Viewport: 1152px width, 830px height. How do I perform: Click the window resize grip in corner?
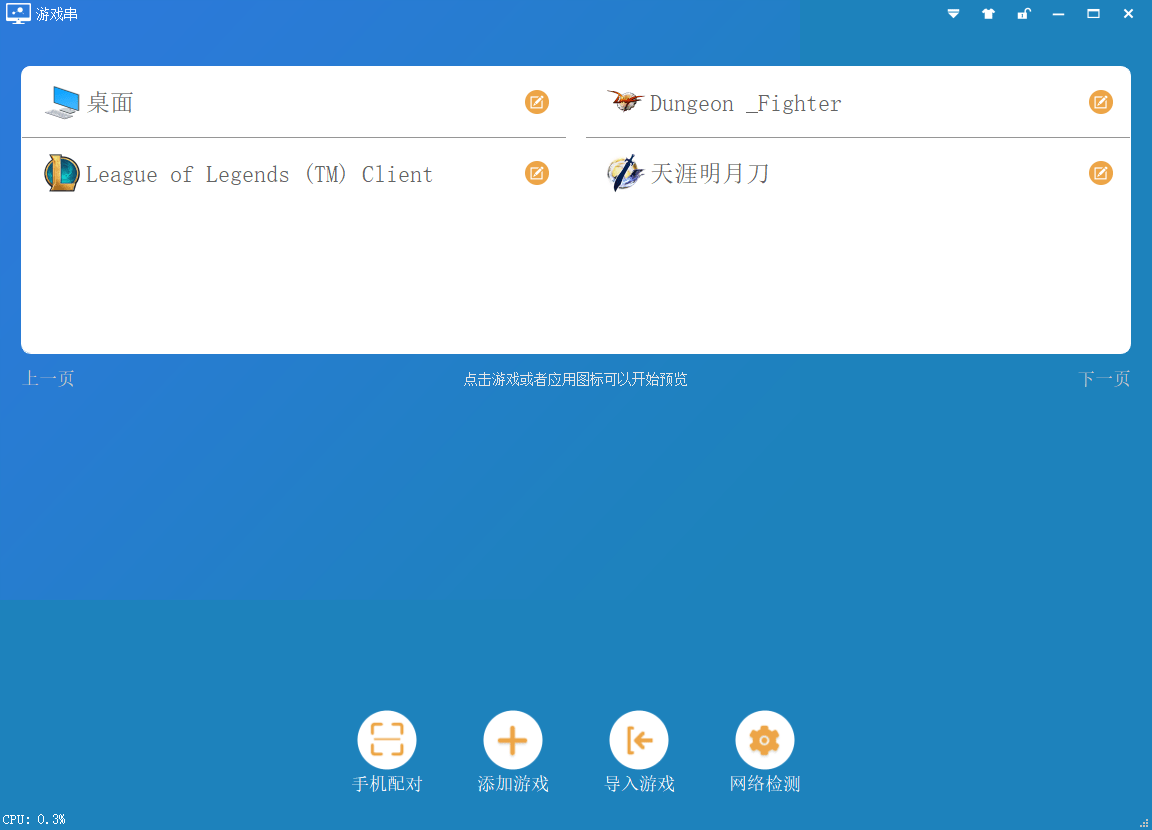point(1144,823)
